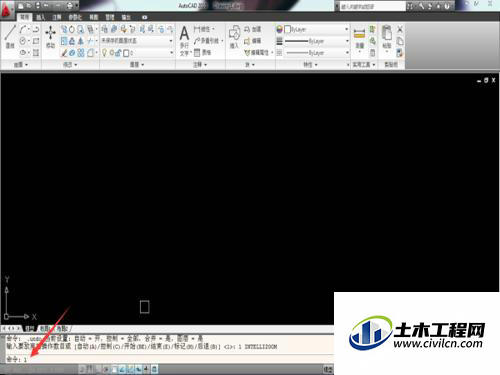Click the search input field in title bar
Screen dimensions: 500x375
point(373,6)
